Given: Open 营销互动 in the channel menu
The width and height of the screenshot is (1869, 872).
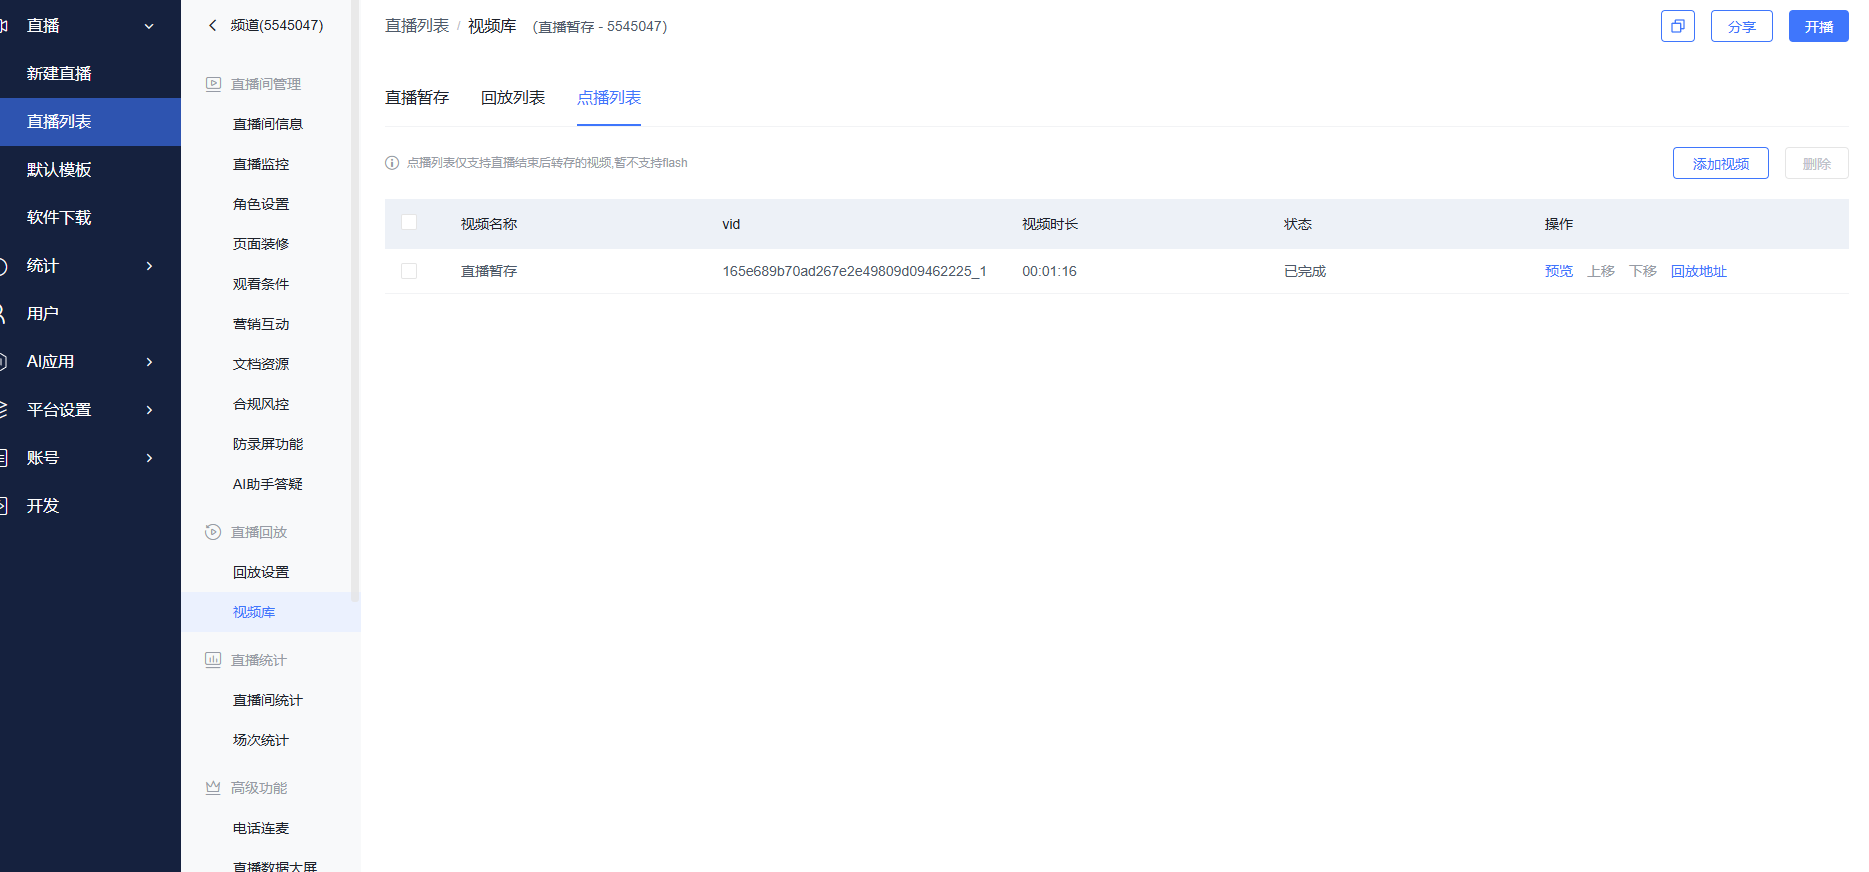Looking at the screenshot, I should (261, 324).
